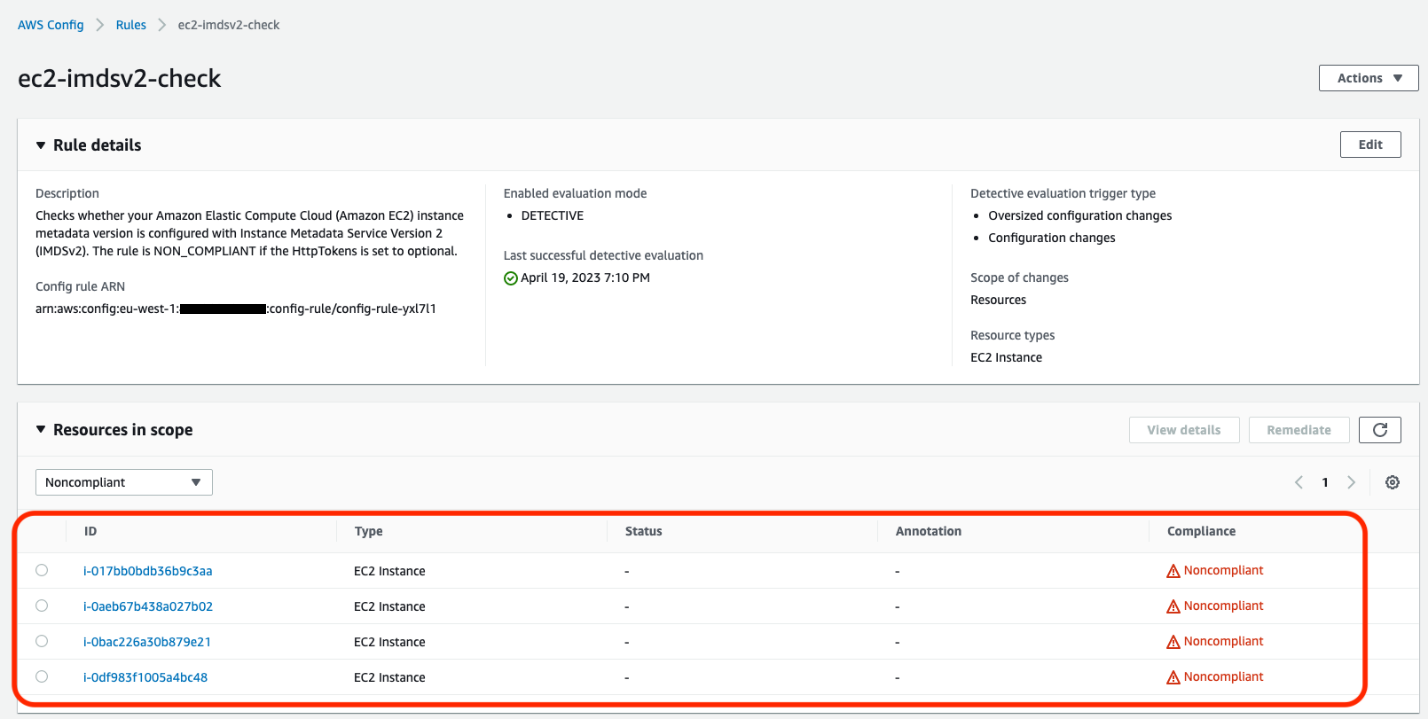The width and height of the screenshot is (1428, 719).
Task: Select page 1 in the pagination control
Action: pos(1325,481)
